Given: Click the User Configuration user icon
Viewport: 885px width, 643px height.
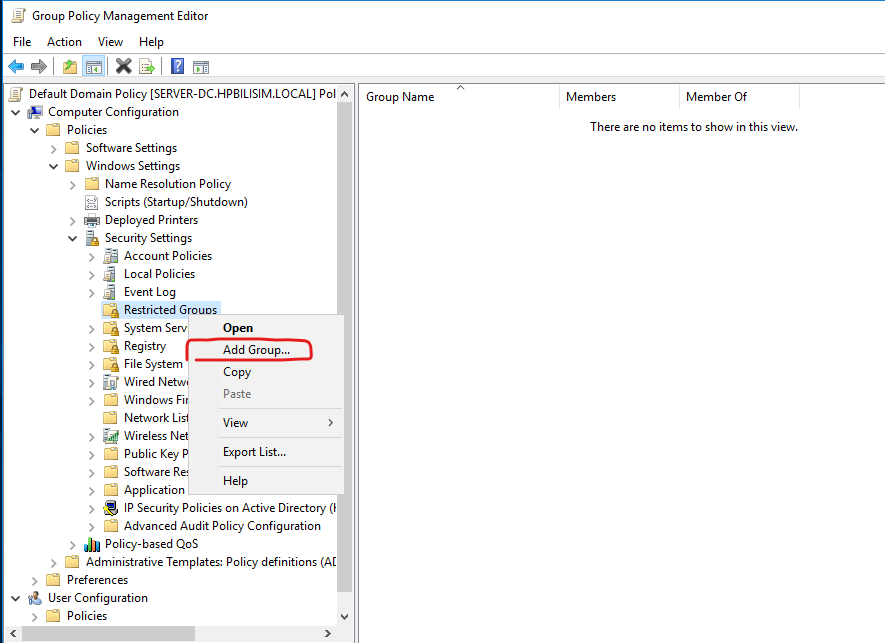Looking at the screenshot, I should [x=35, y=598].
